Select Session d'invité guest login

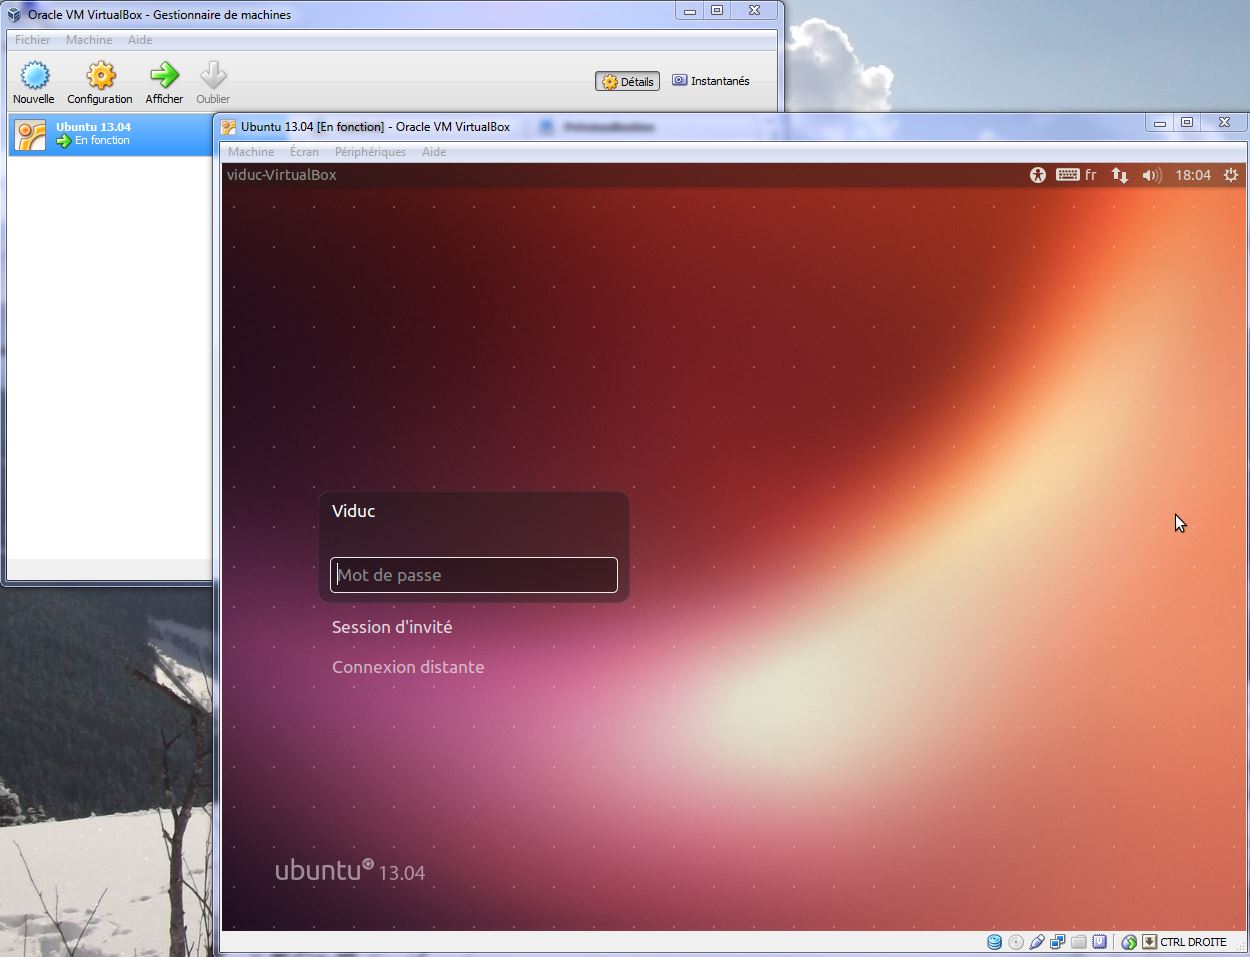(392, 627)
